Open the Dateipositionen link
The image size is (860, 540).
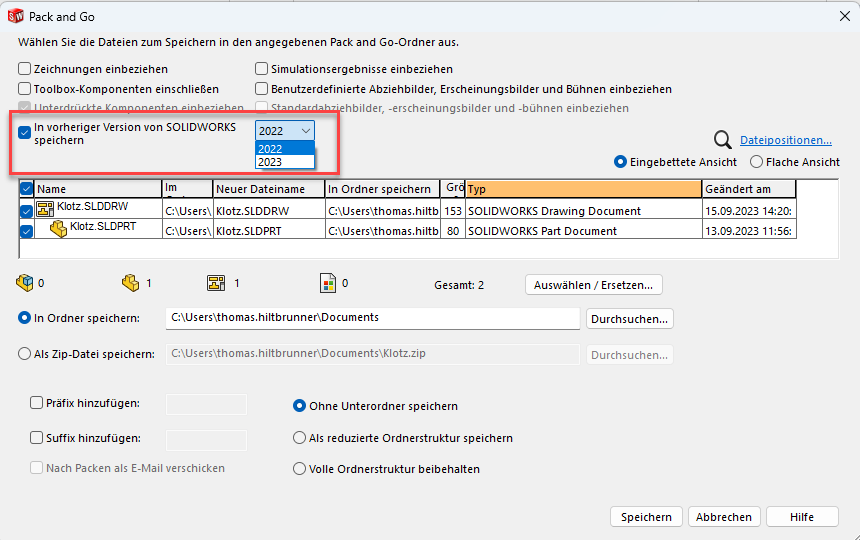[785, 141]
